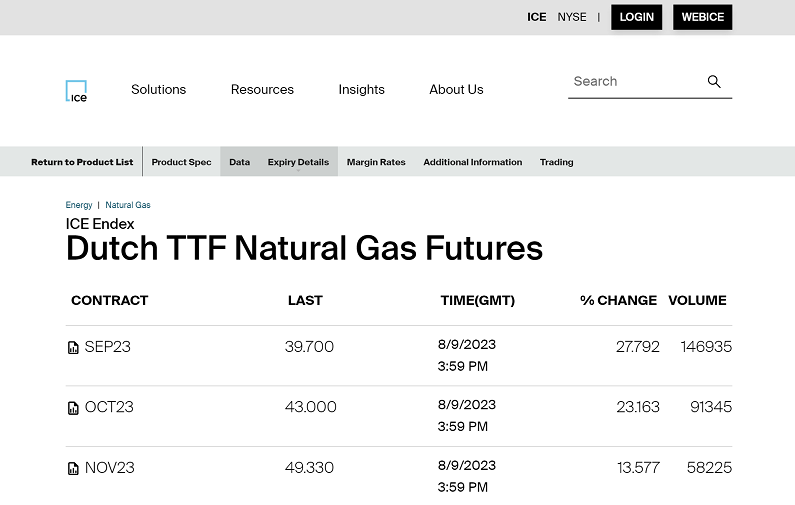Open the Resources menu
Viewport: 795px width, 505px height.
pos(262,90)
